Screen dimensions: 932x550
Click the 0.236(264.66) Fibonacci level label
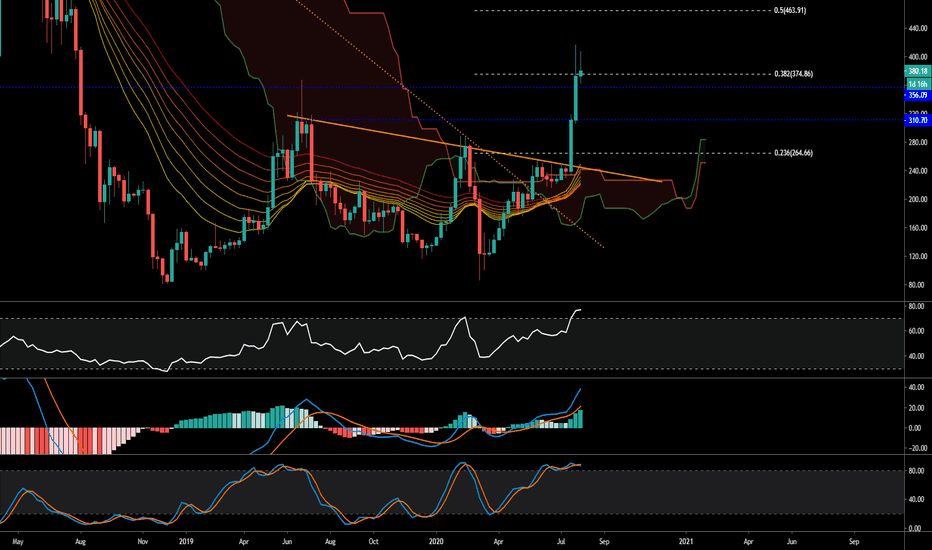tap(794, 153)
